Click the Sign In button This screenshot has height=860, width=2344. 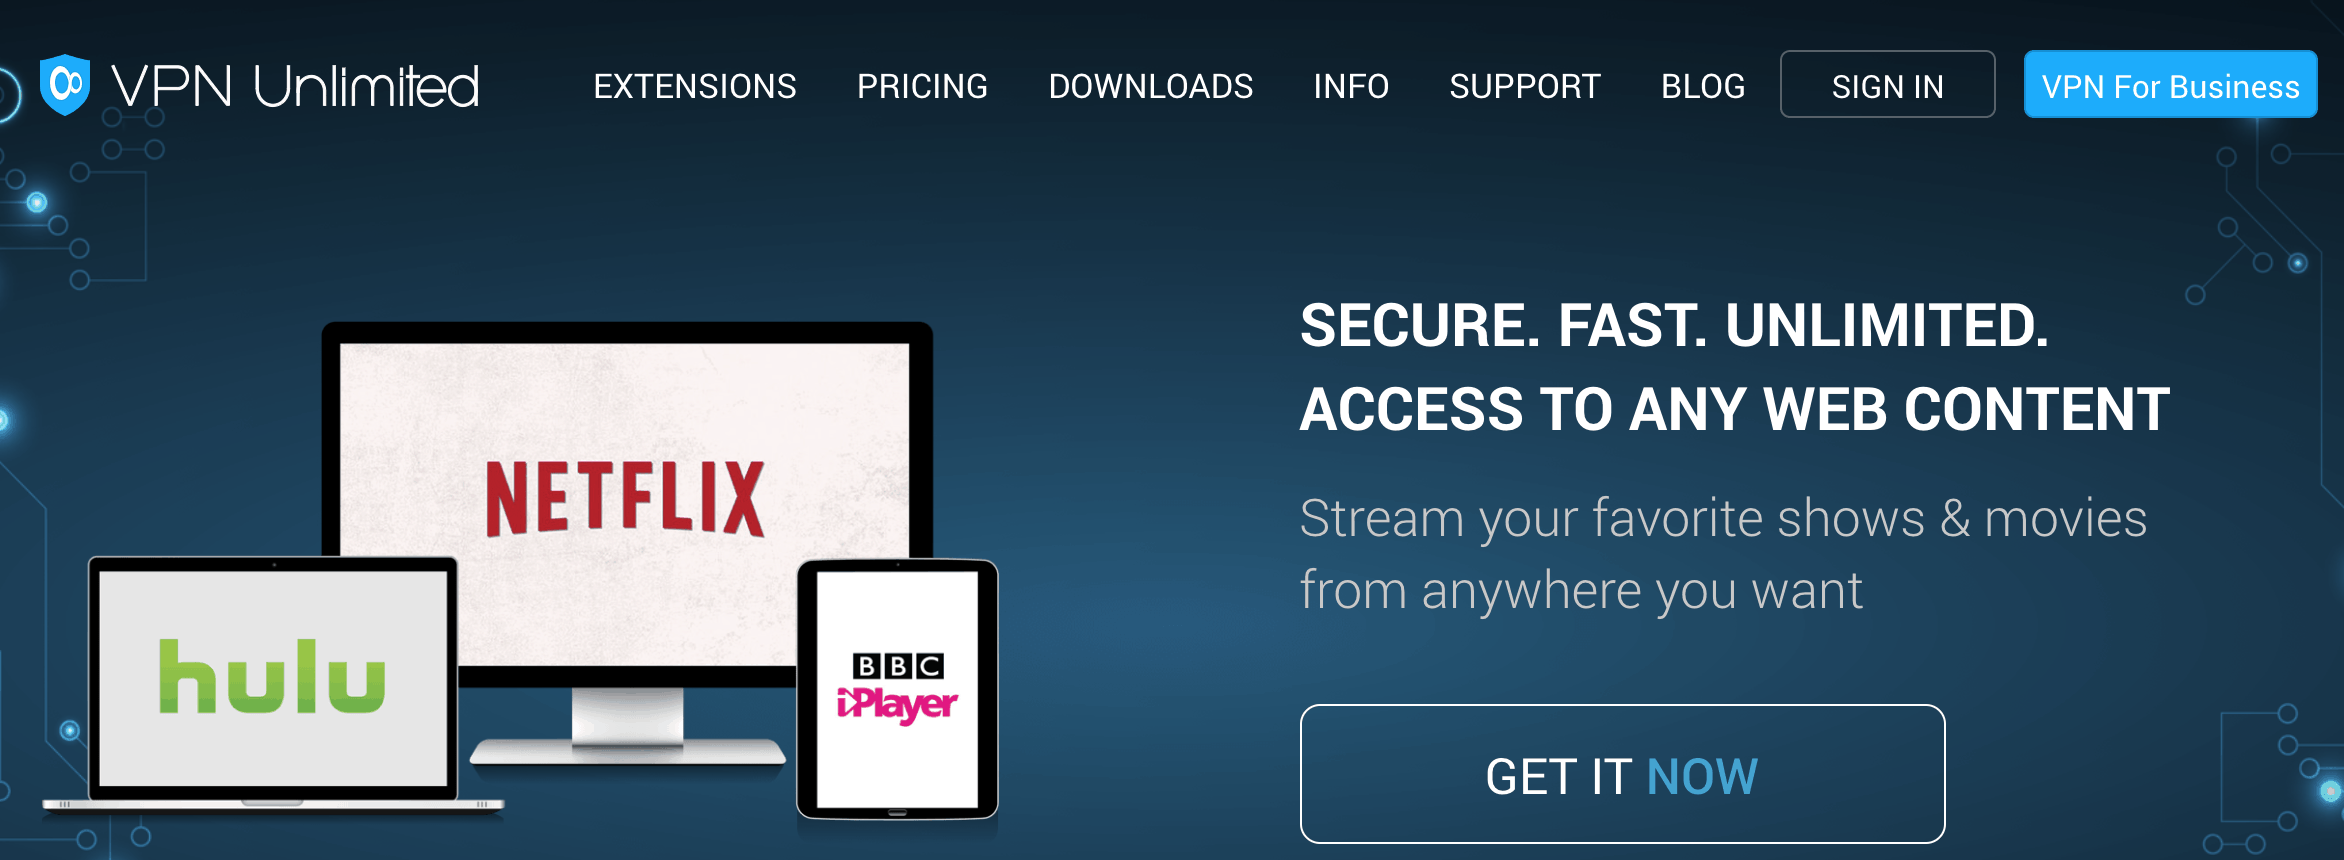[x=1887, y=85]
